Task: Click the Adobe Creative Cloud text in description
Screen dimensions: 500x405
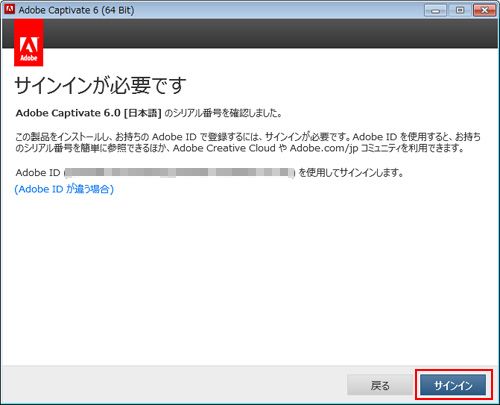Action: tap(224, 148)
